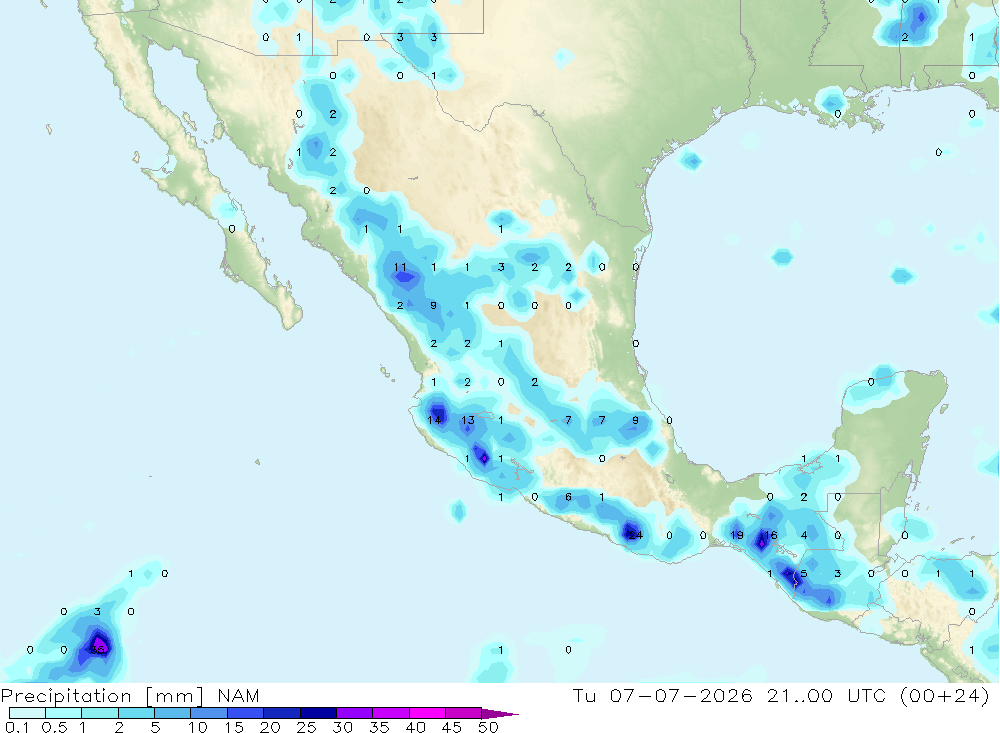The height and width of the screenshot is (733, 1000).
Task: Pick the 15–20 mm legend swatch
Action: click(x=246, y=713)
